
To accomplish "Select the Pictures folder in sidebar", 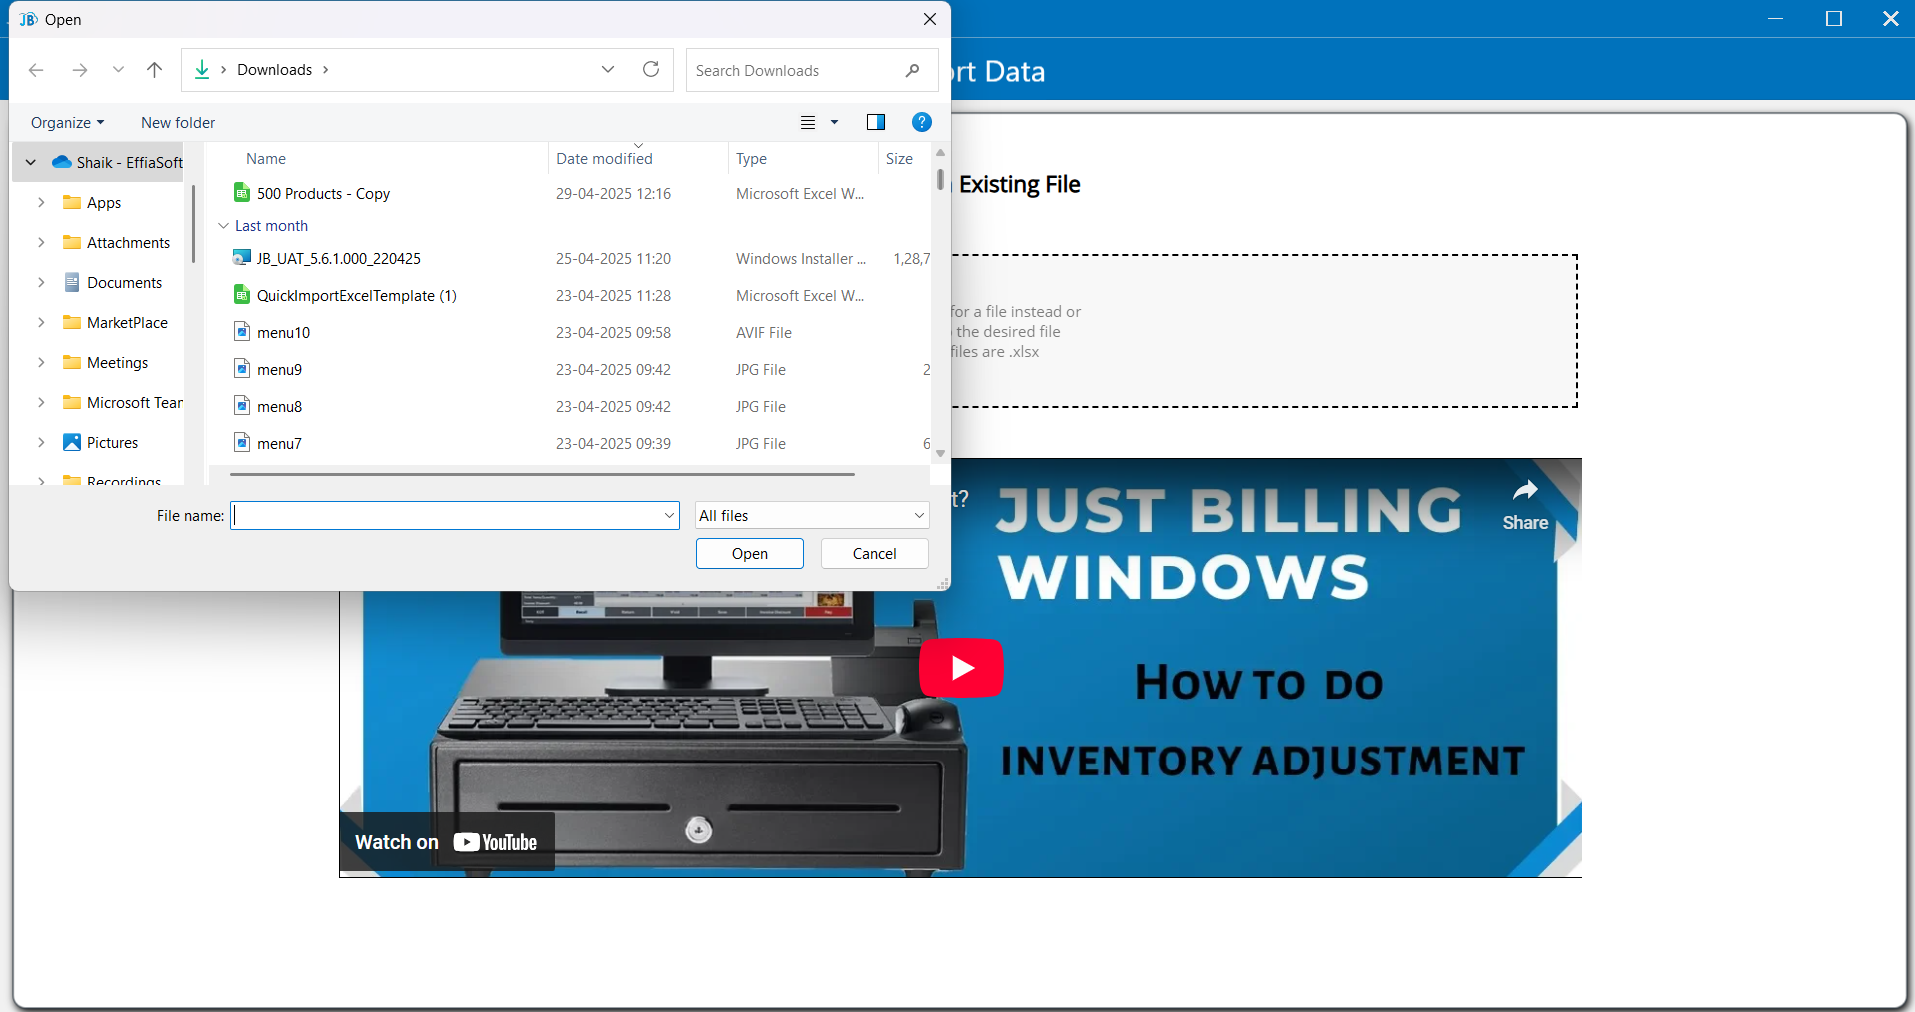I will point(112,443).
